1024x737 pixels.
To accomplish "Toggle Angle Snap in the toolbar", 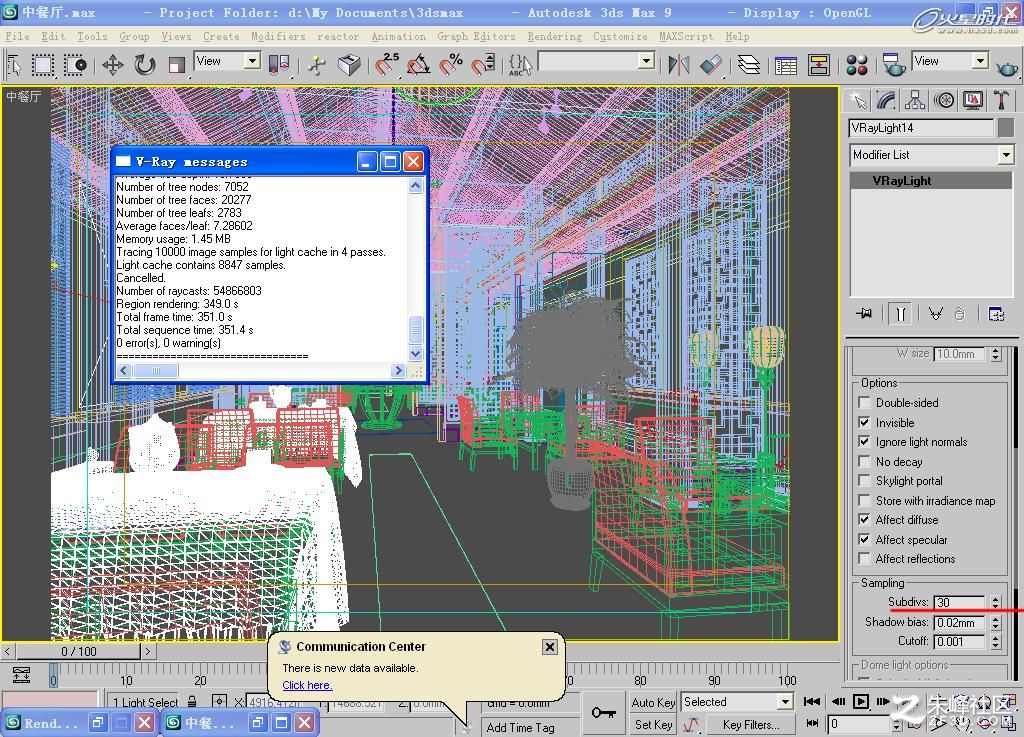I will click(418, 65).
